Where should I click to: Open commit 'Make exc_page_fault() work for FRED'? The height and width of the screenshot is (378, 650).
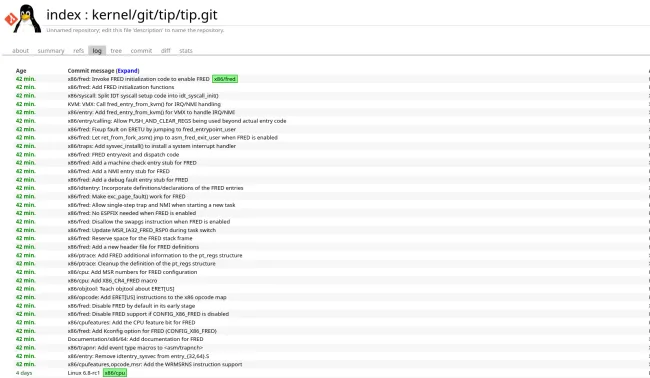126,196
